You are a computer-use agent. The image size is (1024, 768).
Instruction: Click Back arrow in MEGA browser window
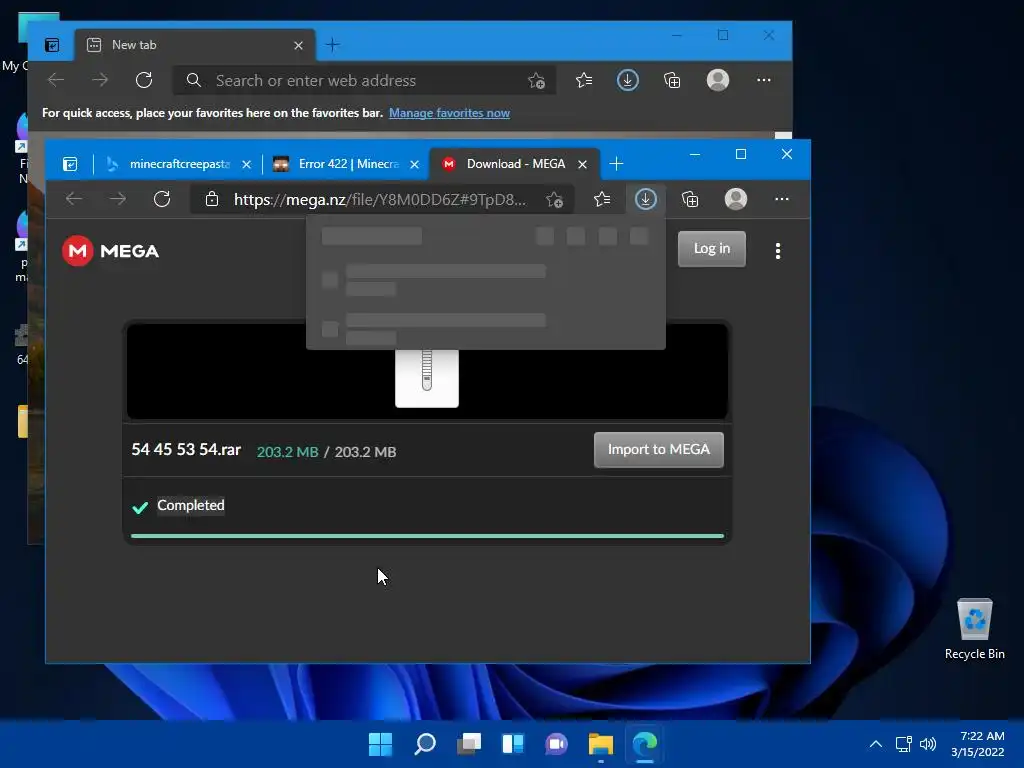click(74, 199)
